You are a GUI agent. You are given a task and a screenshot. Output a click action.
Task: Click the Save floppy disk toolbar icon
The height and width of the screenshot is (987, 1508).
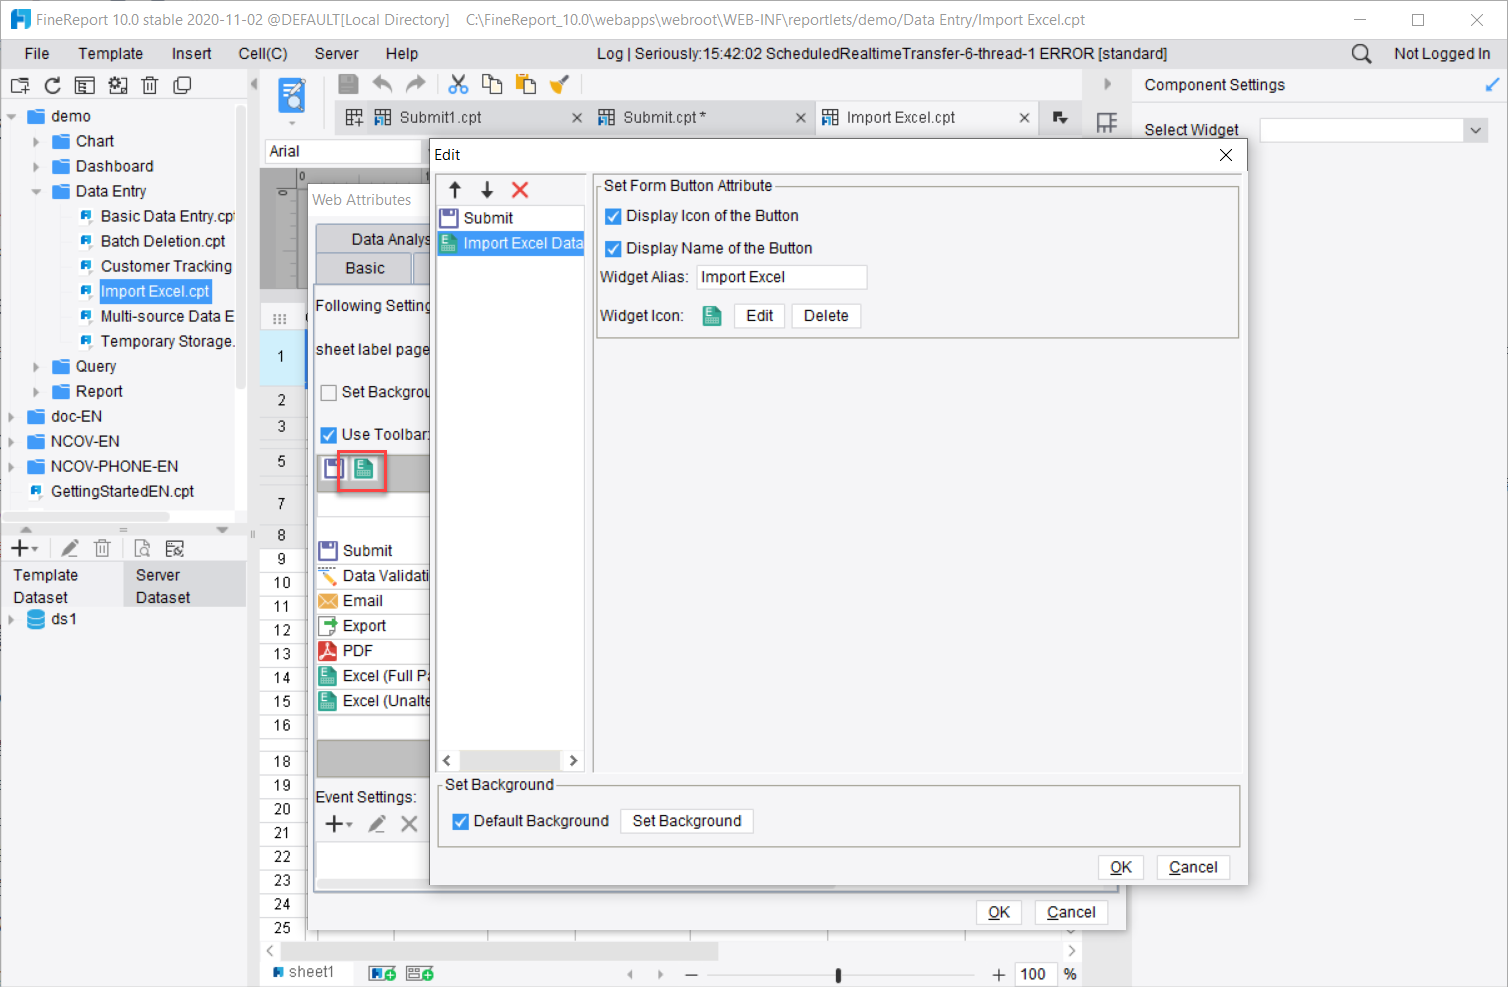[x=348, y=84]
